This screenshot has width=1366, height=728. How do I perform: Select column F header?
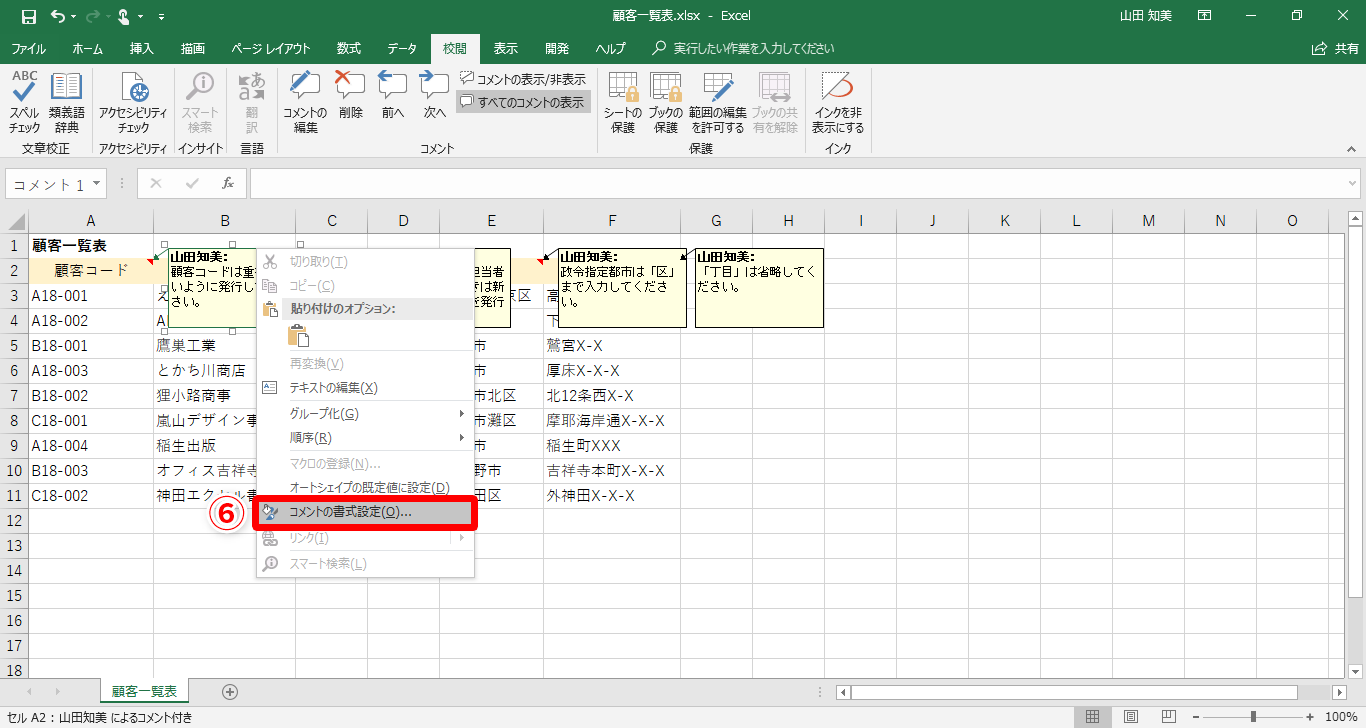point(612,221)
